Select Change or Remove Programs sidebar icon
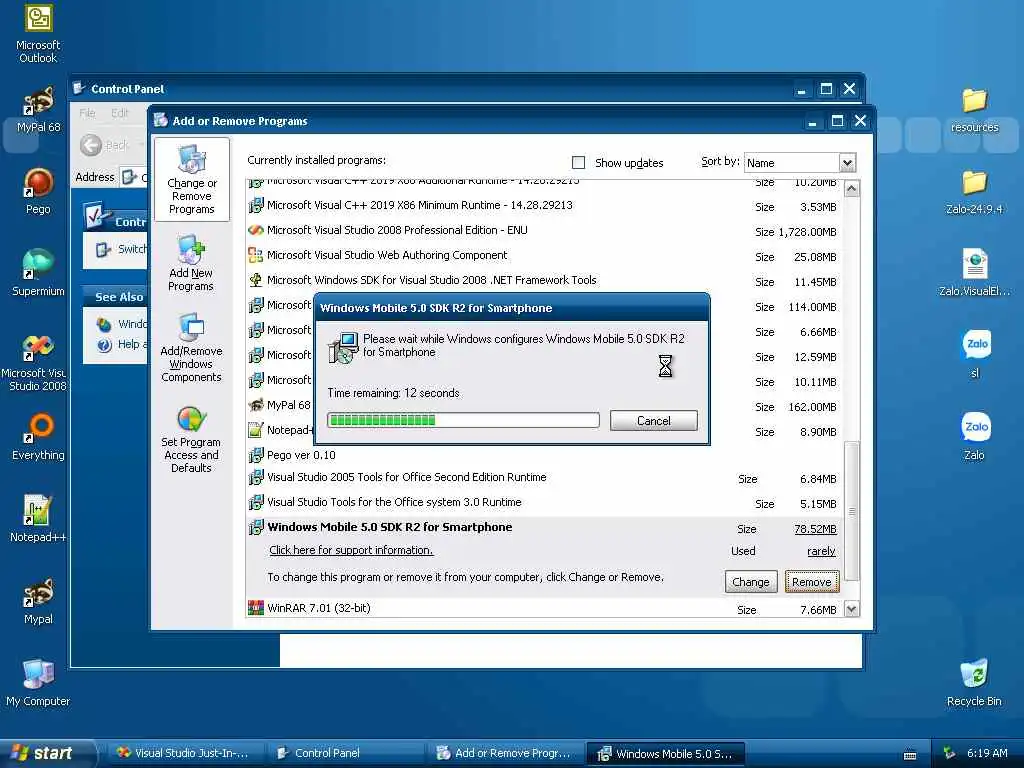Screen dimensions: 1024x768 (191, 179)
